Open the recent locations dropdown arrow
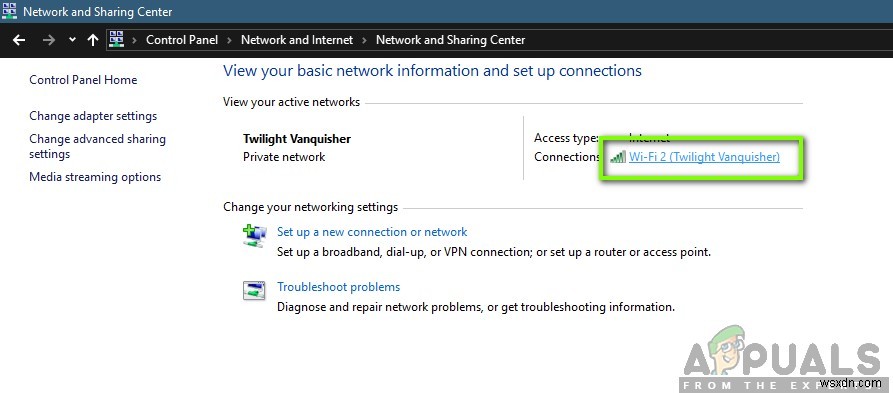The image size is (893, 393). tap(72, 40)
